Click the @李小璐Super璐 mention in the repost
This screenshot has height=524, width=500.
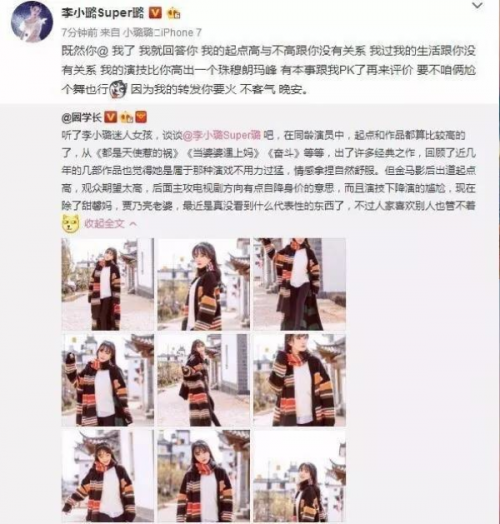222,135
